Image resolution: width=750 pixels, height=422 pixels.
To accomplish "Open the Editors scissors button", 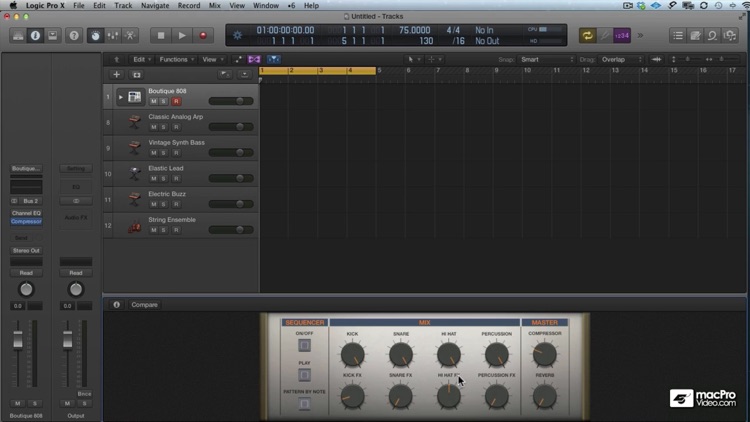I will (130, 35).
